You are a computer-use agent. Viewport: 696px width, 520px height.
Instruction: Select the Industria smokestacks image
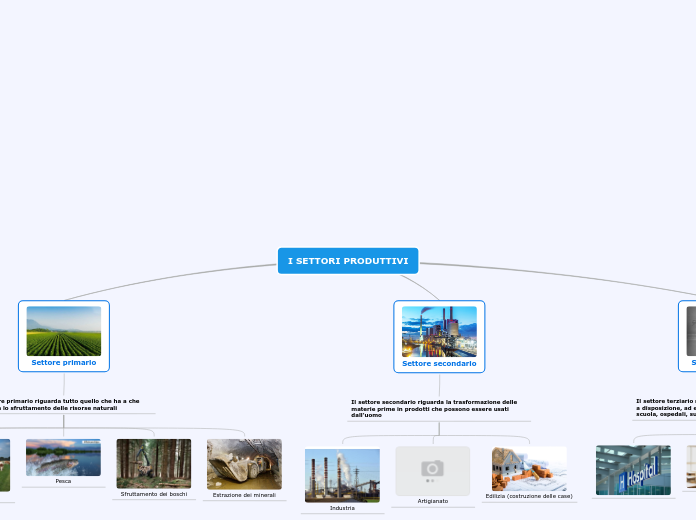pos(342,476)
